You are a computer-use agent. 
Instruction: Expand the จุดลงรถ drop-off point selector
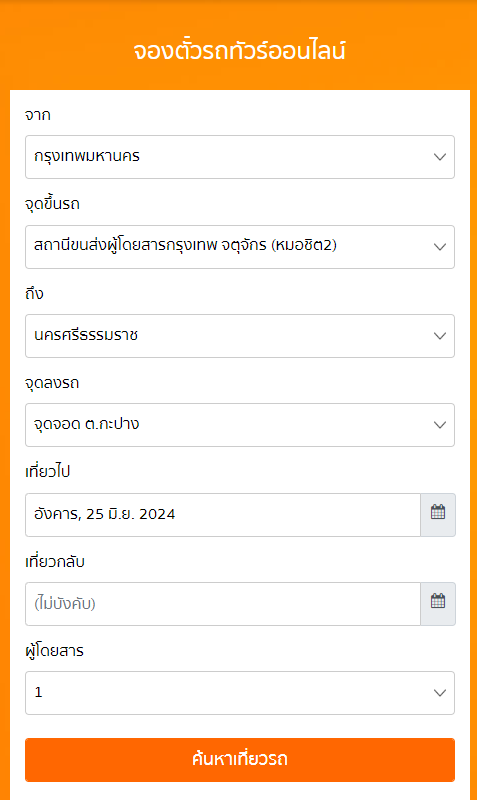click(240, 424)
